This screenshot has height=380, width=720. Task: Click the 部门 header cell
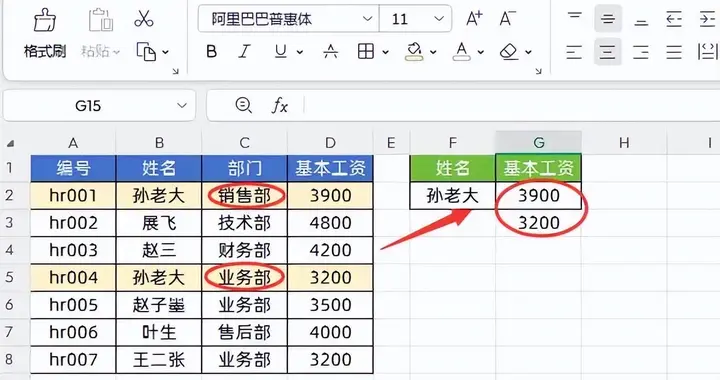point(244,168)
